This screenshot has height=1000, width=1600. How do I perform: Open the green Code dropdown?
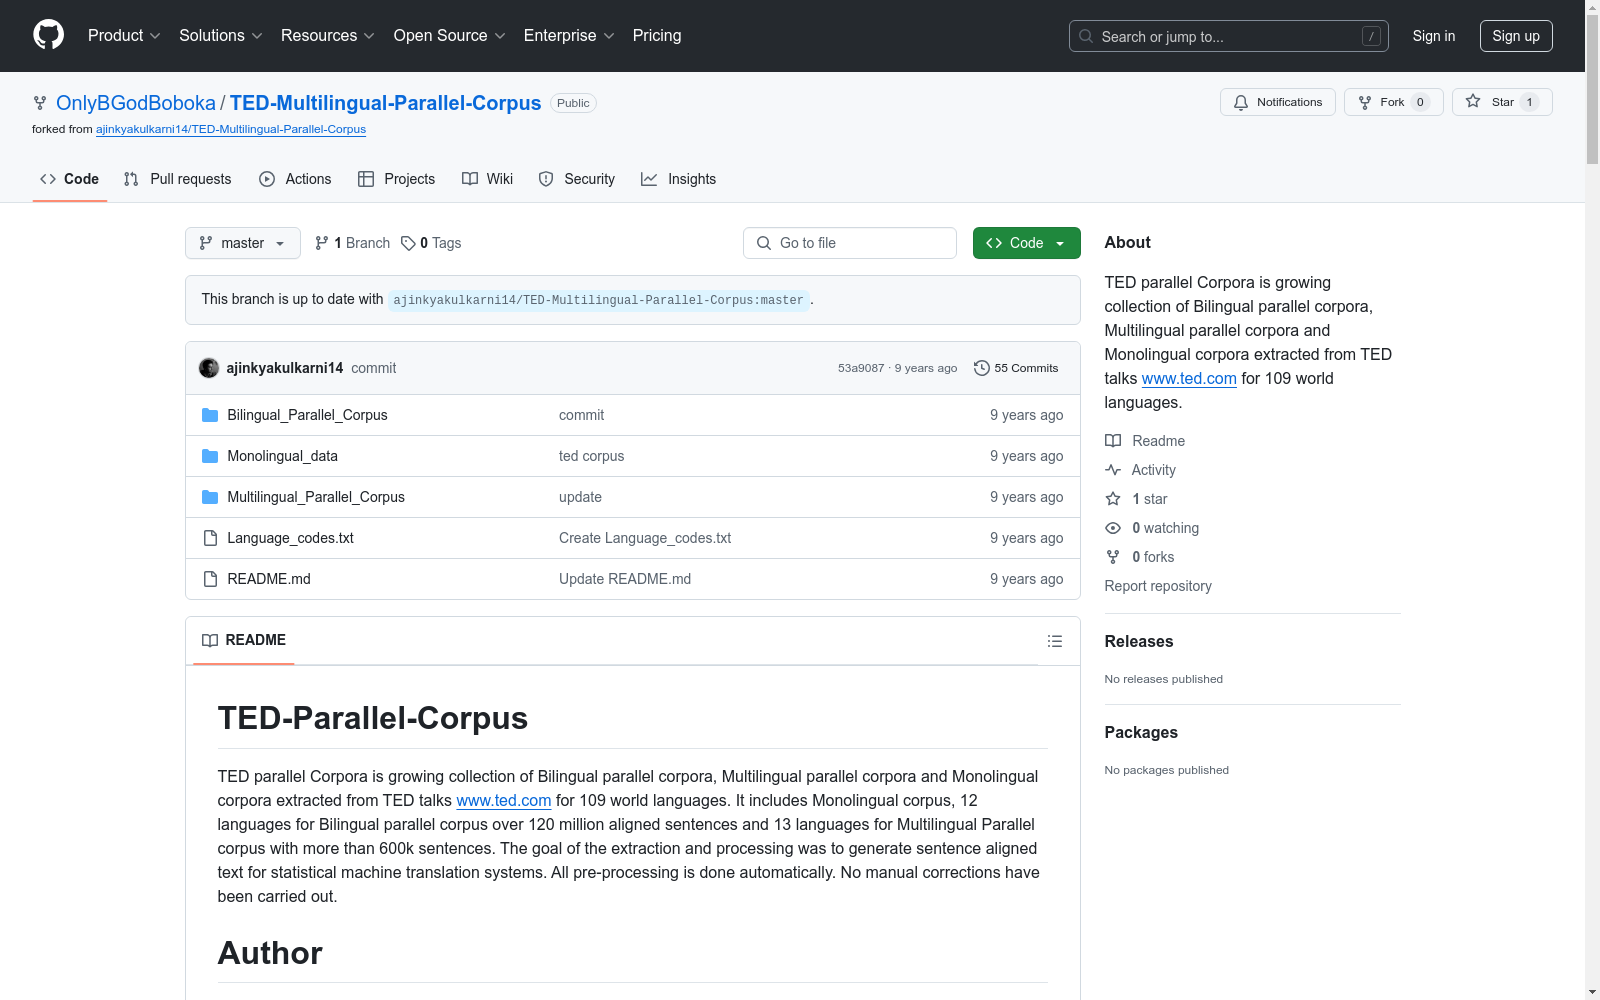(1026, 243)
